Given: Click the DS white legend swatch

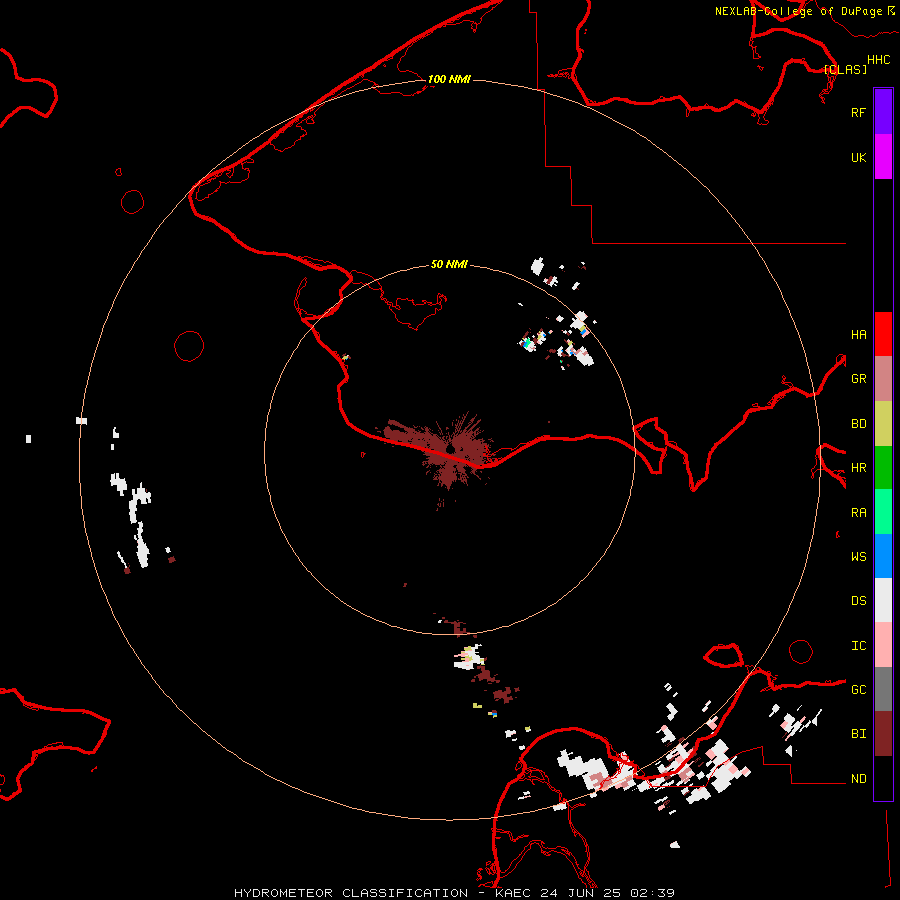Looking at the screenshot, I should (883, 600).
